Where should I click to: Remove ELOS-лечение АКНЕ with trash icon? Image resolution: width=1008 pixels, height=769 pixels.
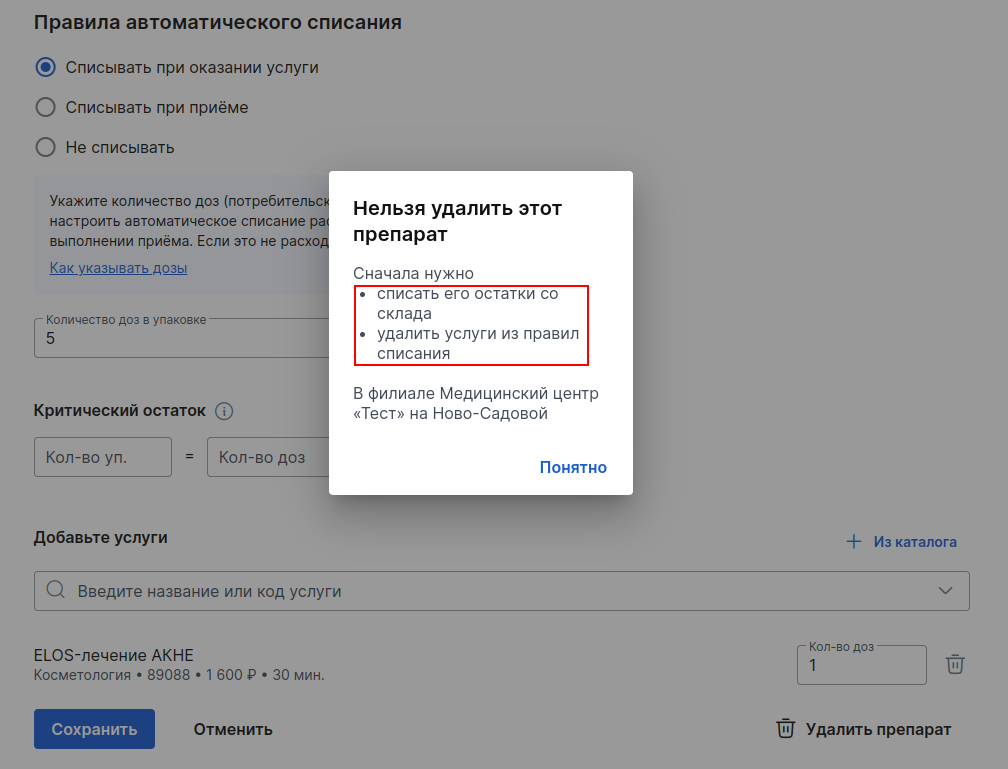[x=955, y=664]
